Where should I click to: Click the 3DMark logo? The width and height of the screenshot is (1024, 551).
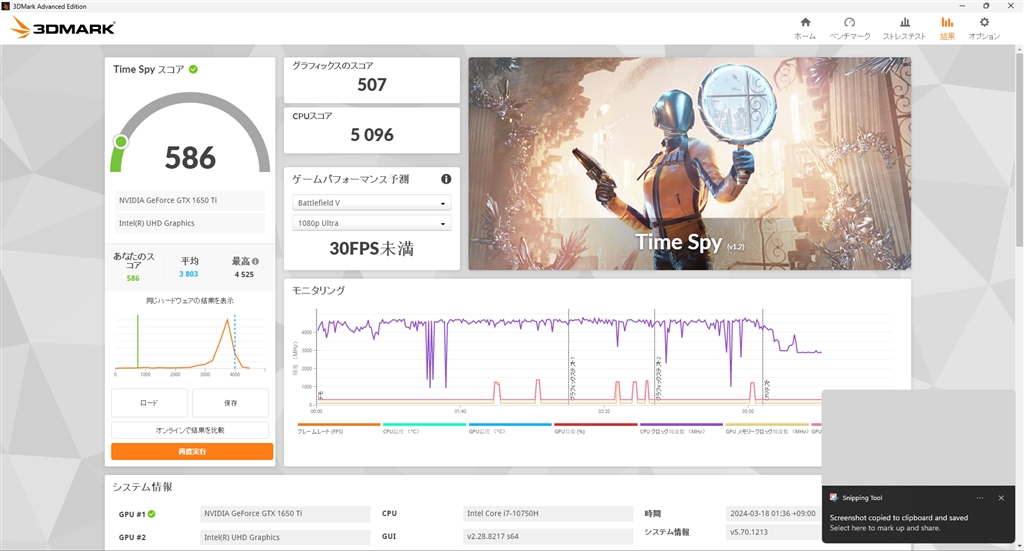coord(63,28)
